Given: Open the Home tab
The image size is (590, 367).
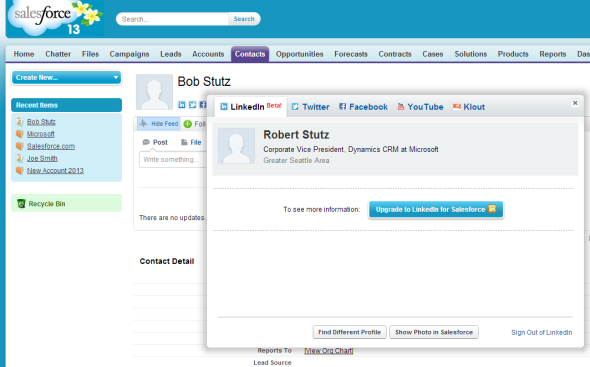Looking at the screenshot, I should pyautogui.click(x=24, y=54).
